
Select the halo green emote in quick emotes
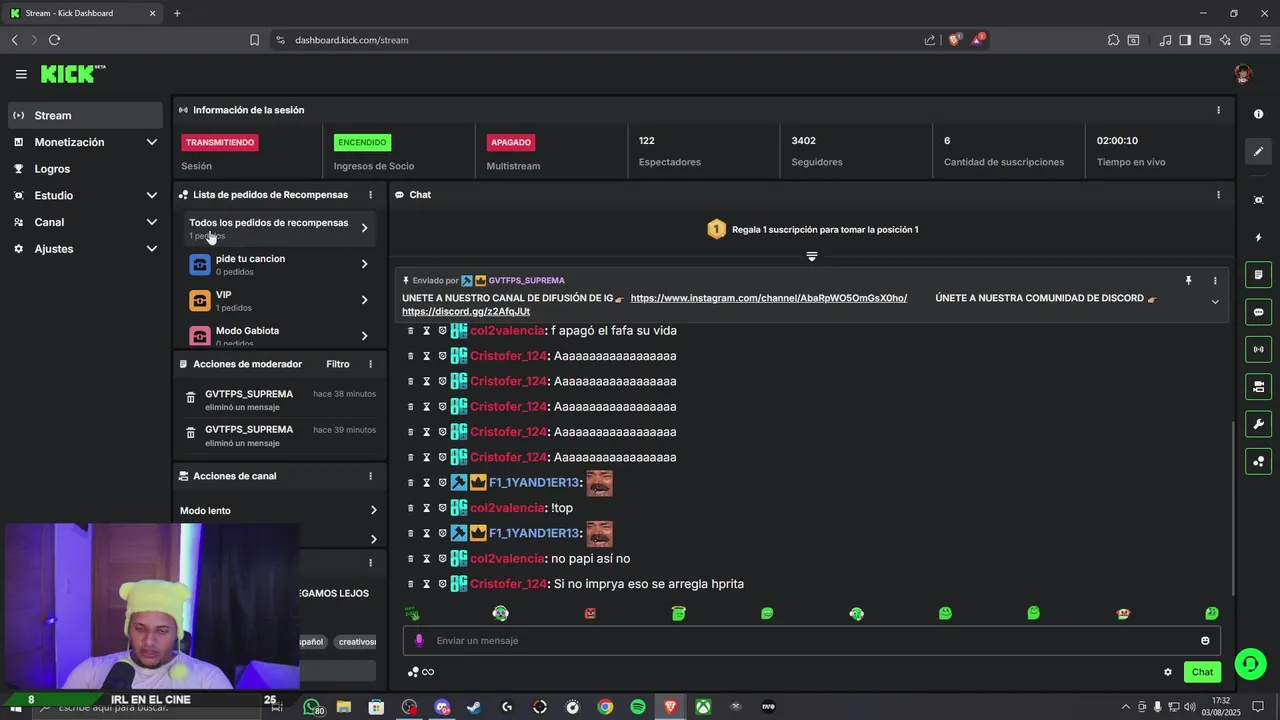pyautogui.click(x=679, y=613)
